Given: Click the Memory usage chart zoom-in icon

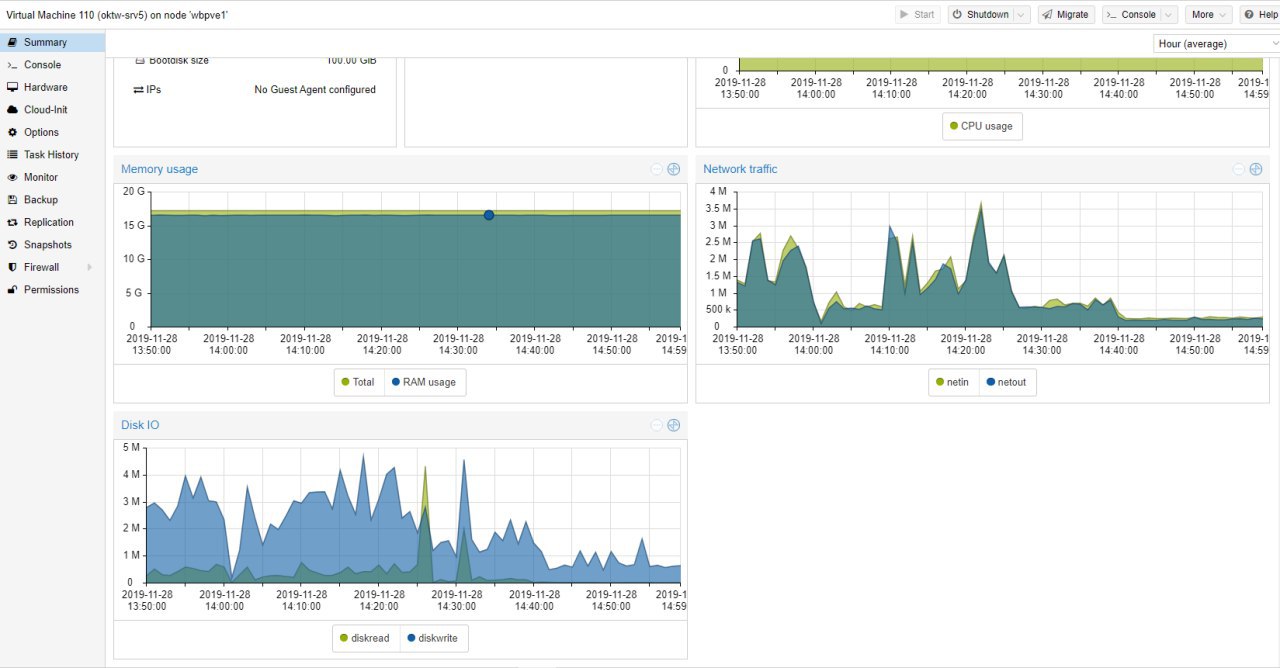Looking at the screenshot, I should [674, 169].
